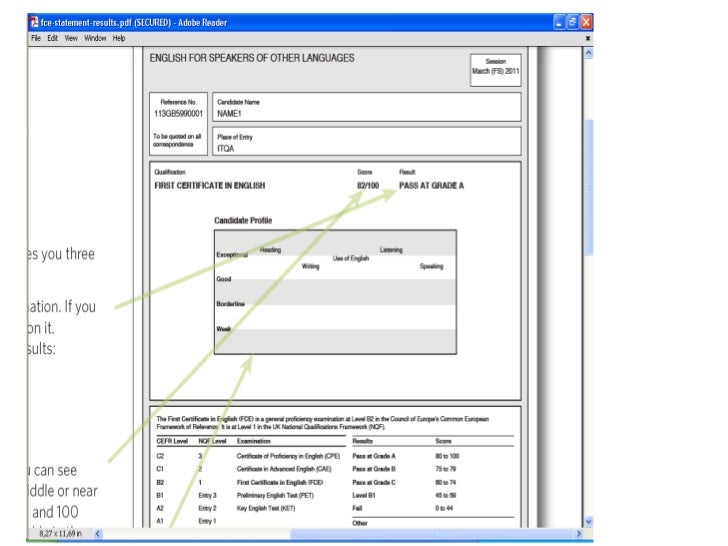Screen dimensions: 728x546
Task: Click Preliminary English Test (PET) row
Action: (275, 495)
